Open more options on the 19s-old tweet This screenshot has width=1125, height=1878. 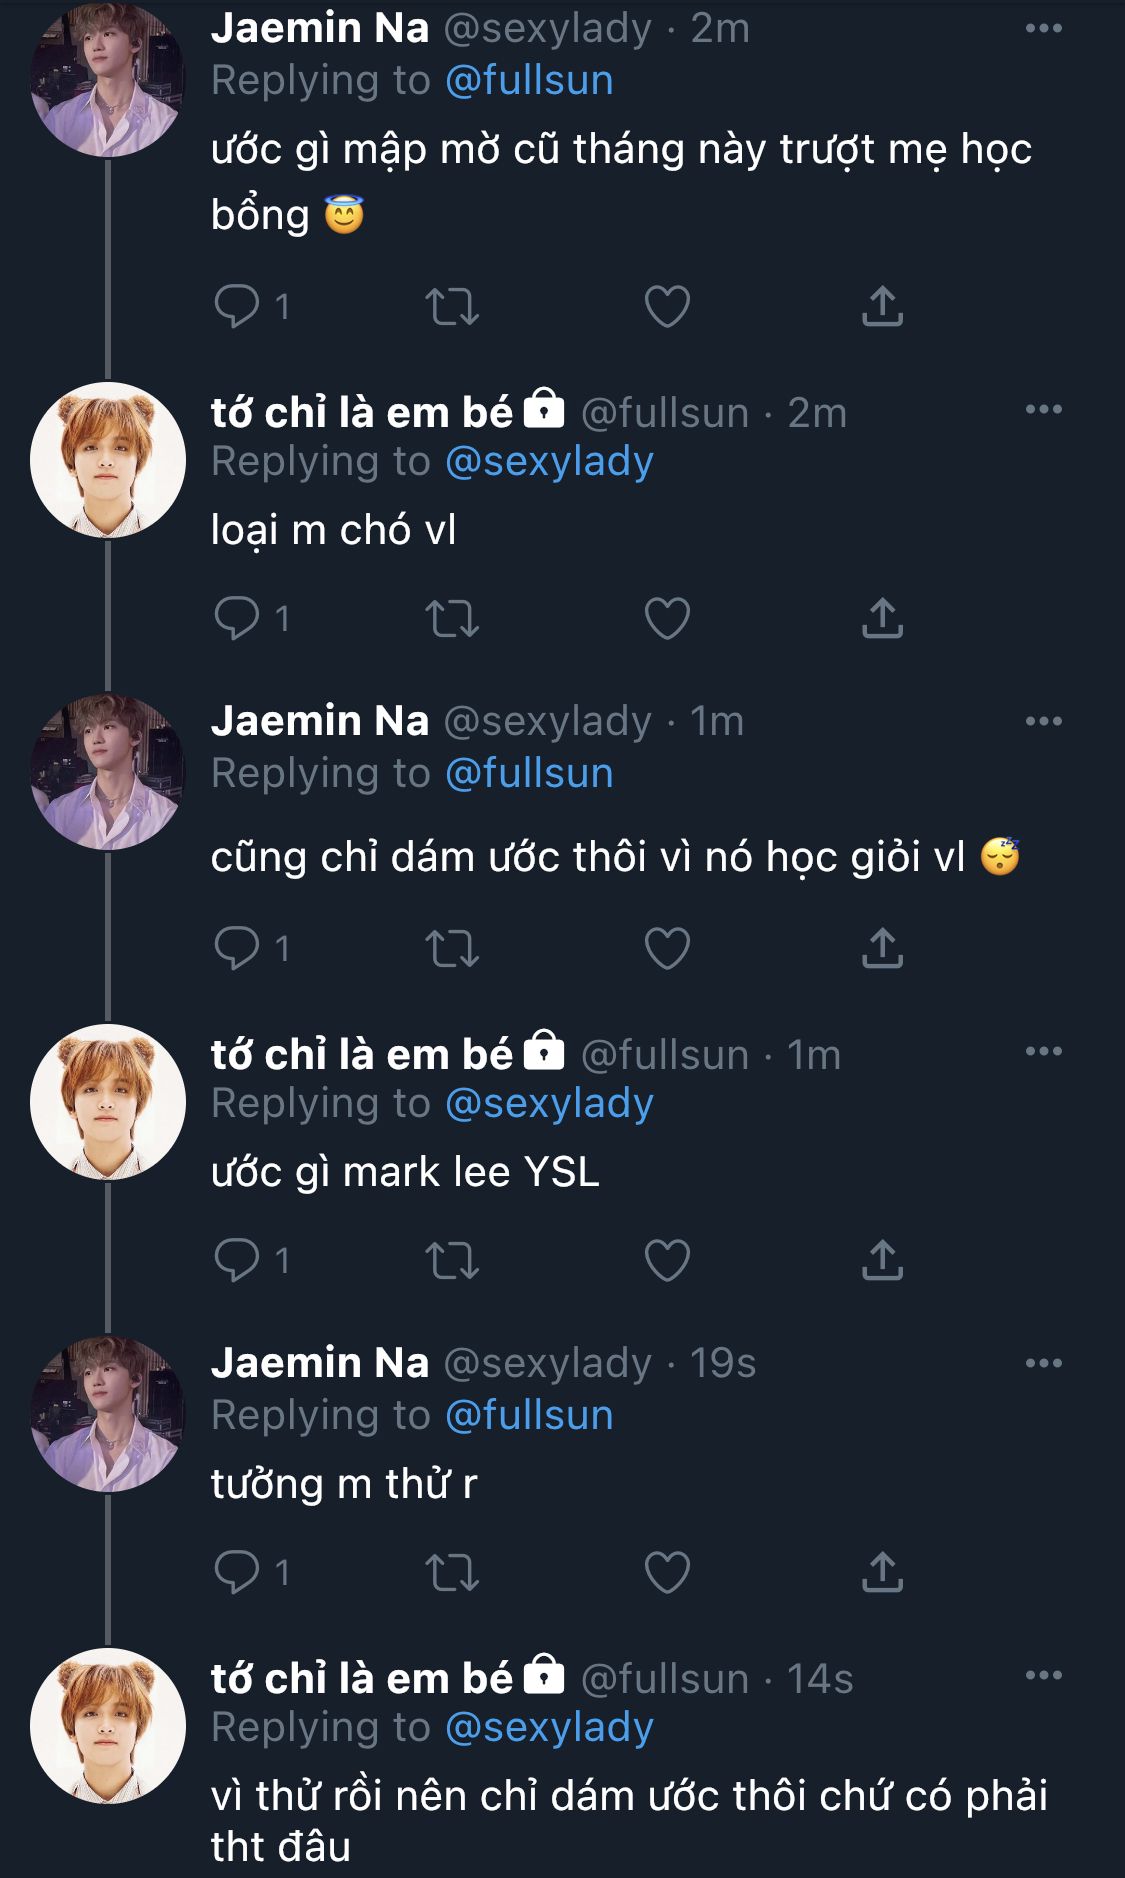(1043, 1363)
